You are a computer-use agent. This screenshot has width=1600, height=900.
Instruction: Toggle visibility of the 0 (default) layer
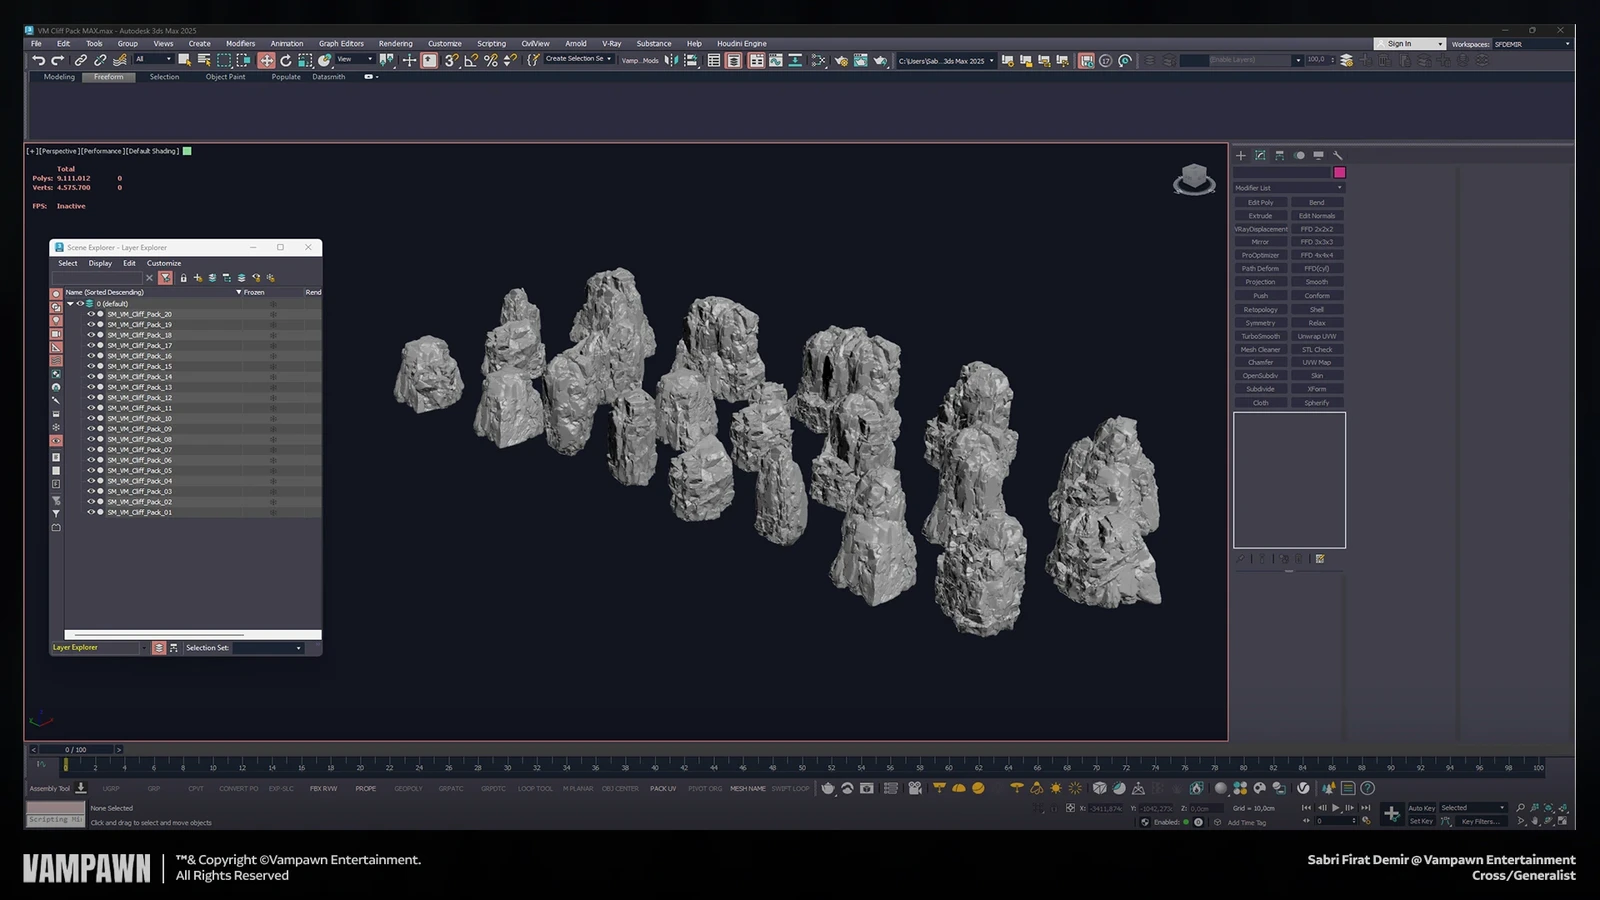[80, 303]
